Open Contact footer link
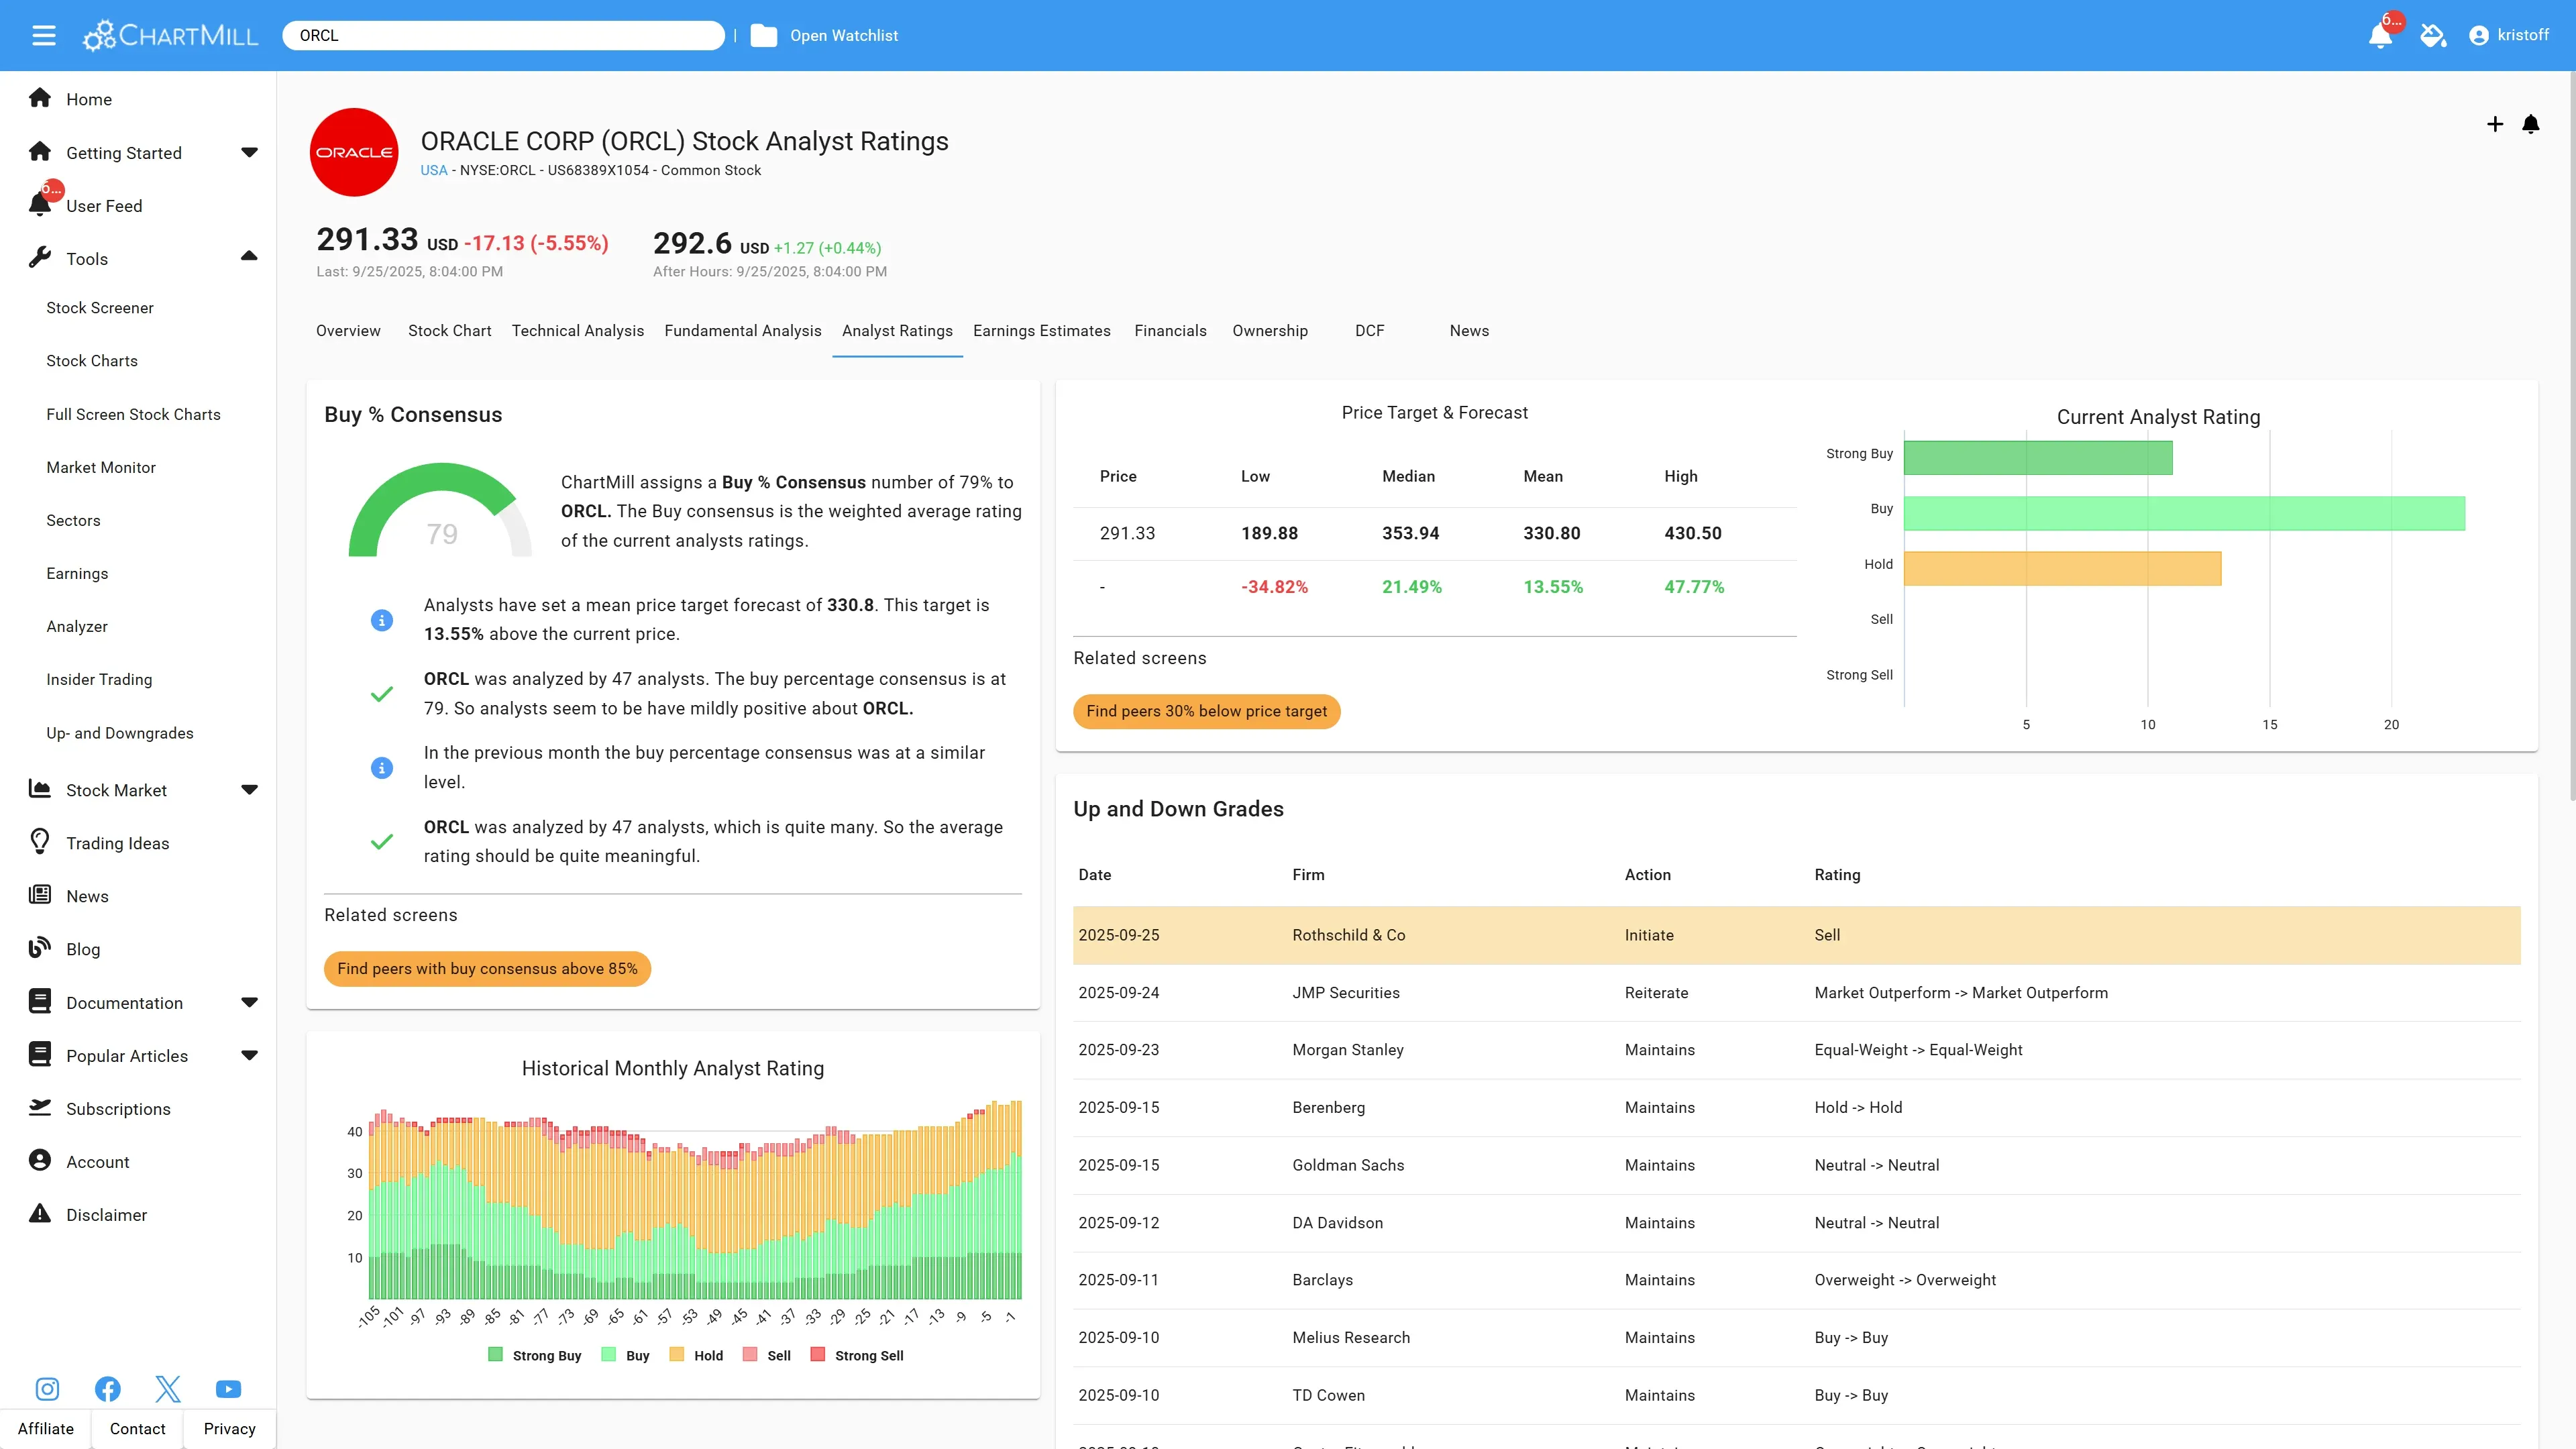2576x1449 pixels. point(138,1428)
